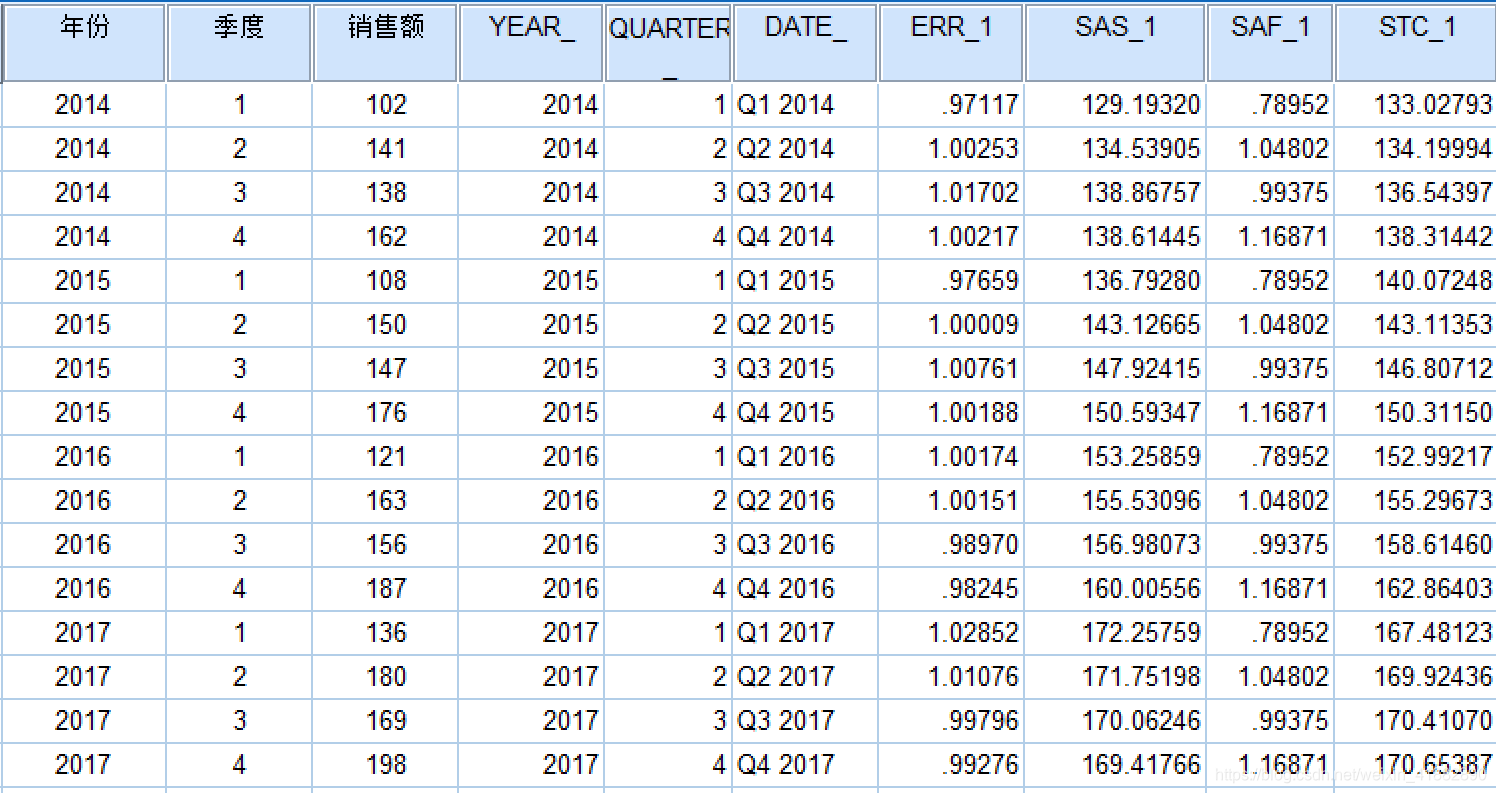Click the Q3 2017 date cell
The height and width of the screenshot is (793, 1496).
tap(805, 721)
